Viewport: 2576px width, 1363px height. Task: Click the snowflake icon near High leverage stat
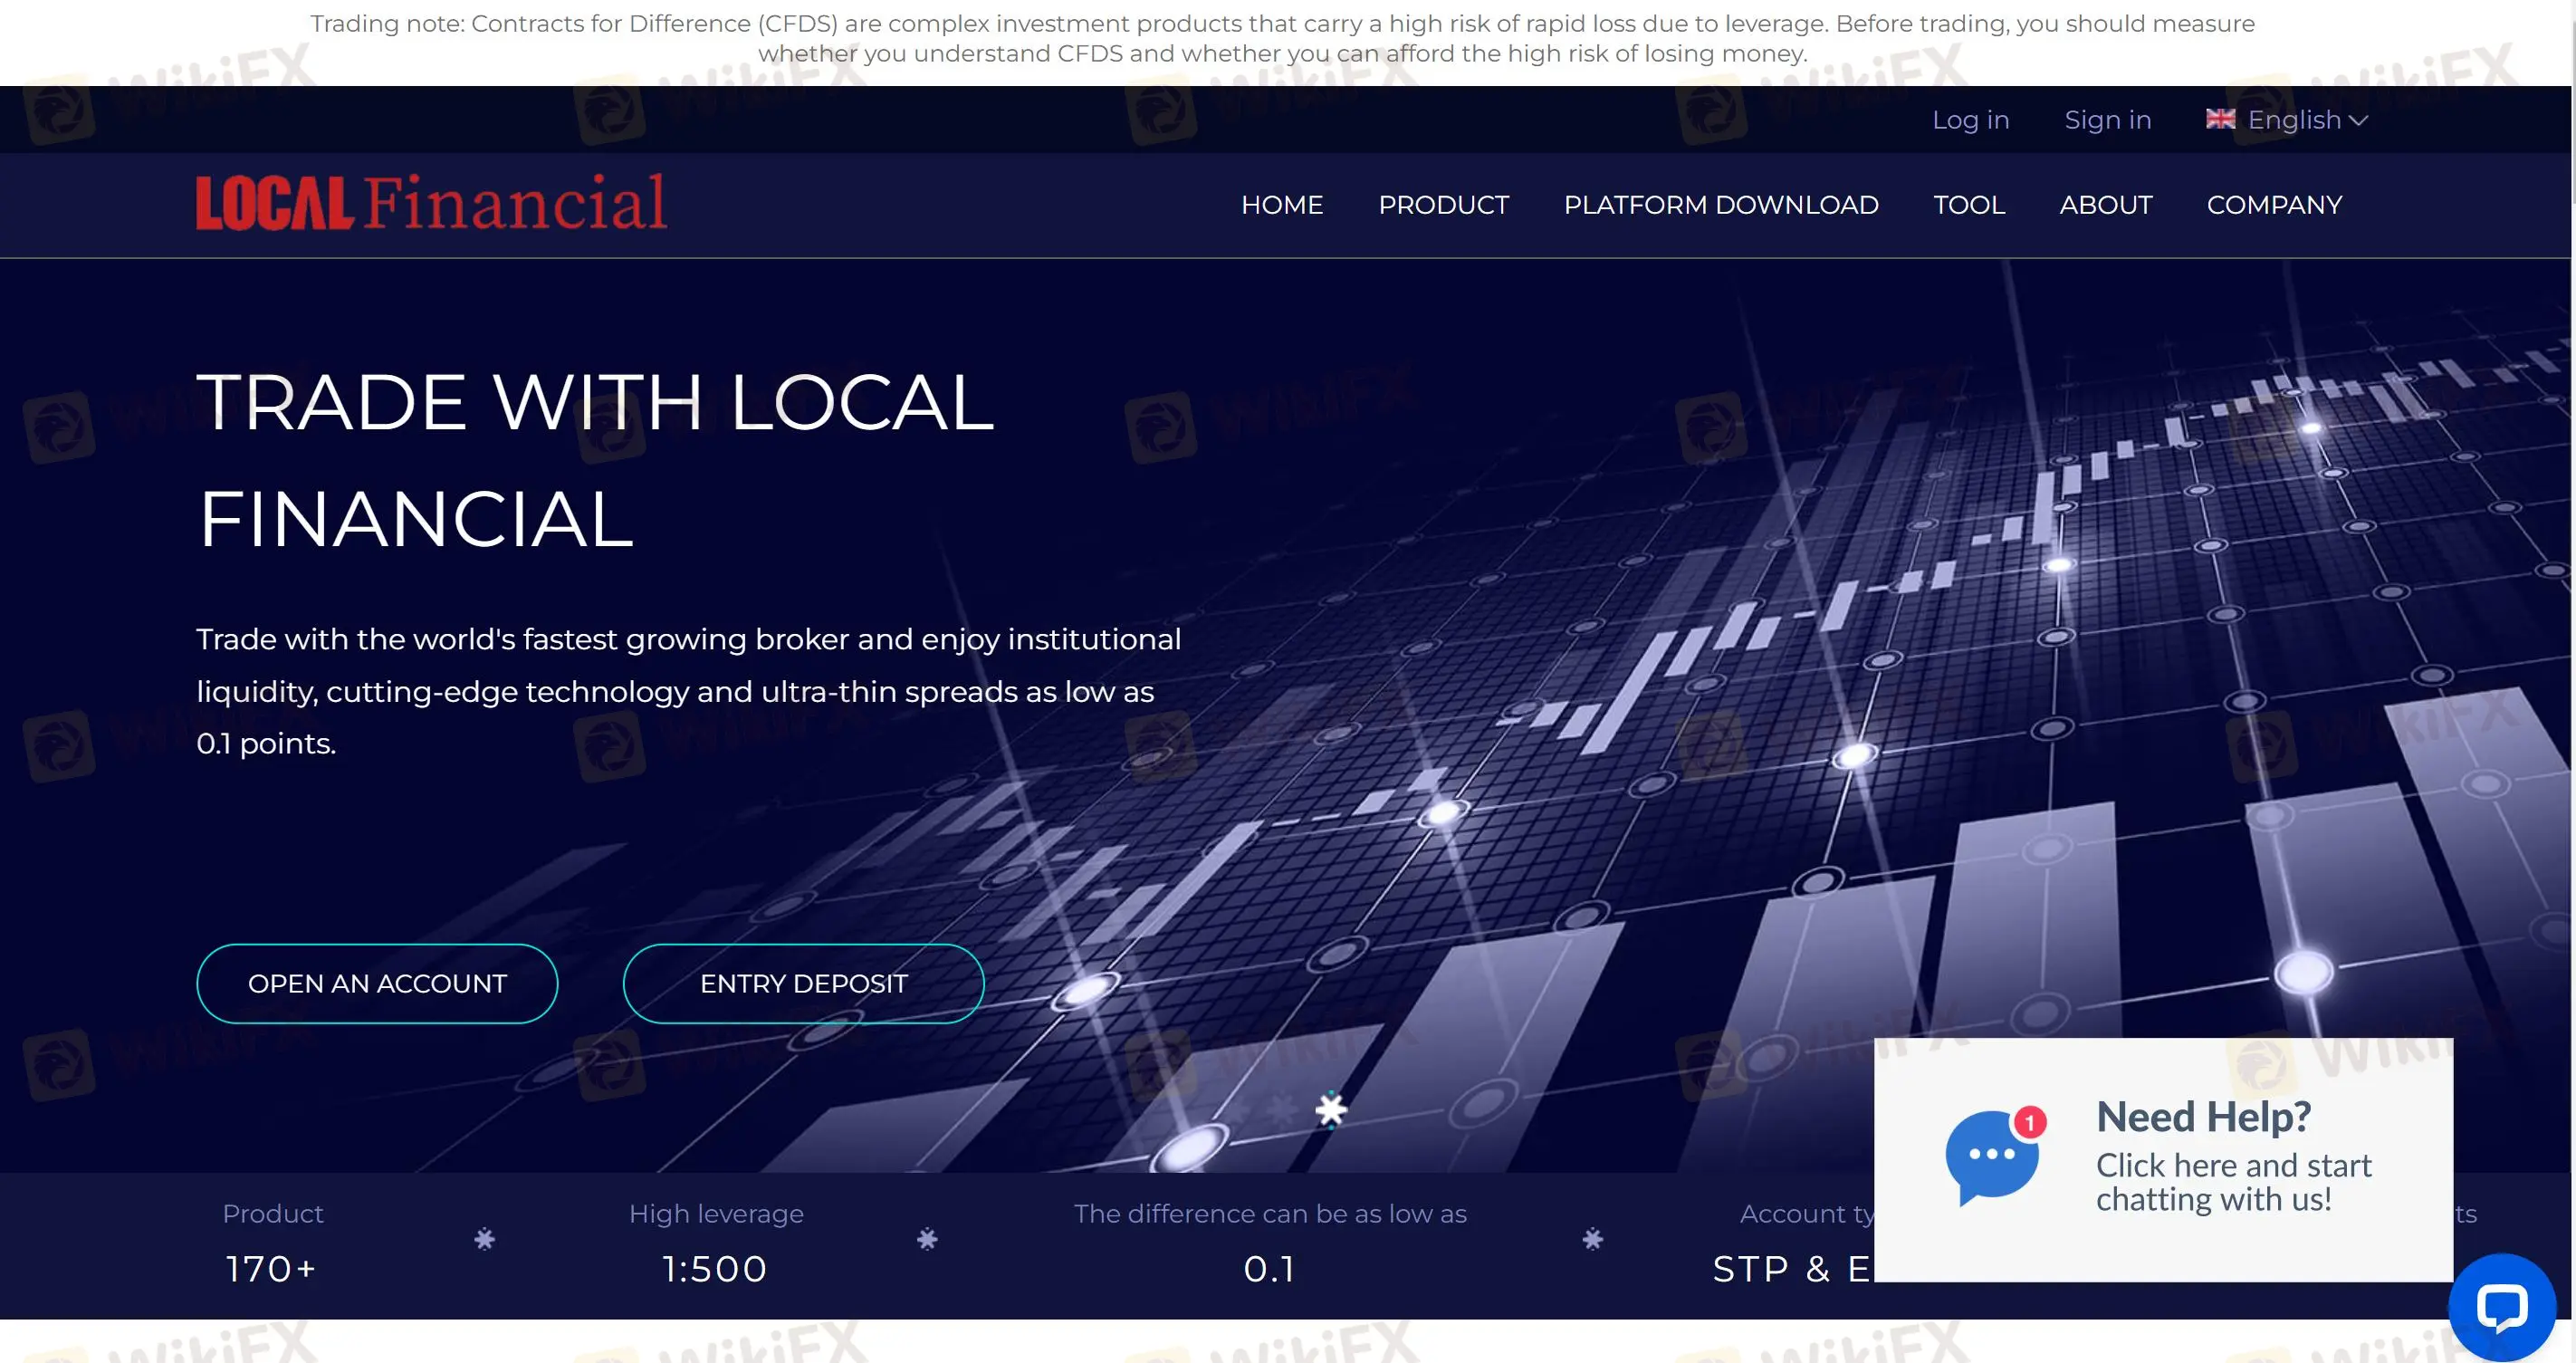[928, 1239]
